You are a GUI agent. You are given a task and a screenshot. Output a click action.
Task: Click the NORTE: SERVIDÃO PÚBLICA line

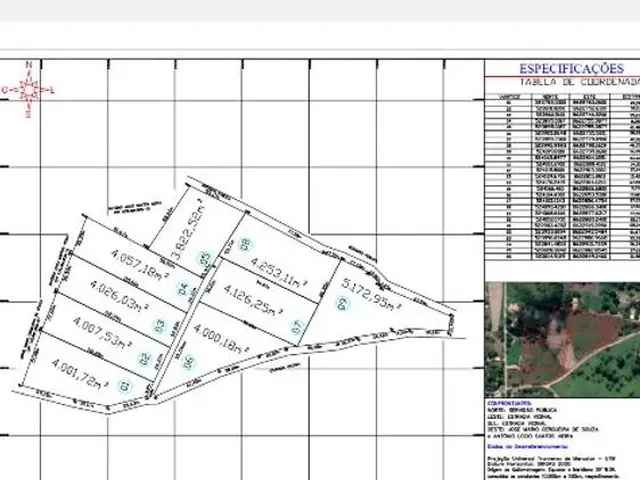pos(522,410)
